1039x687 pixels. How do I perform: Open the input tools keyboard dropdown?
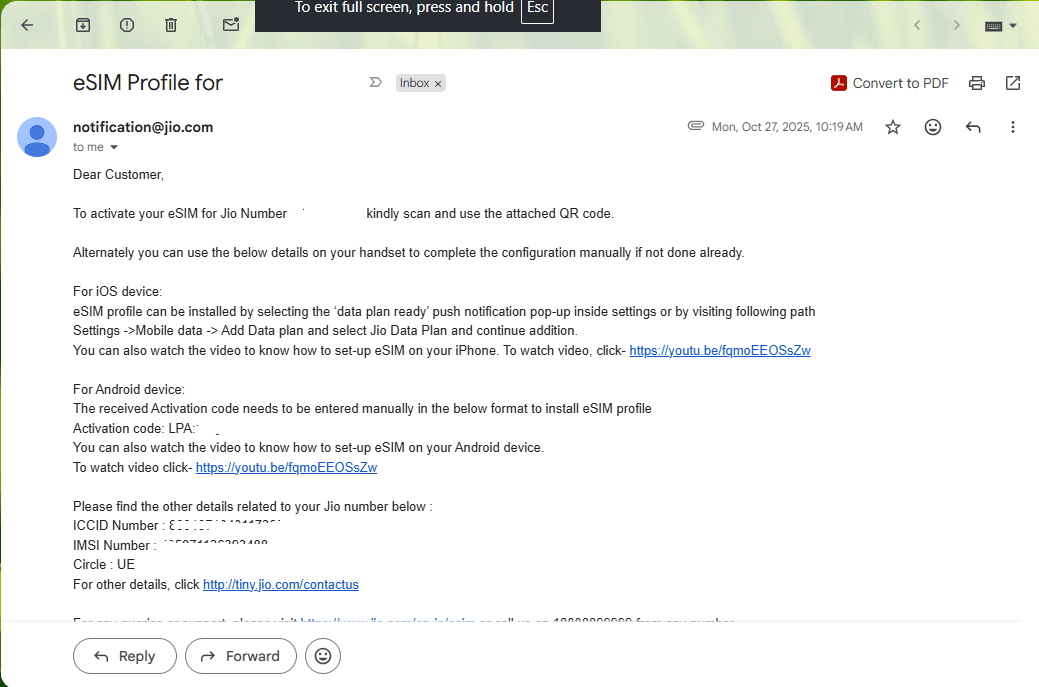1000,26
